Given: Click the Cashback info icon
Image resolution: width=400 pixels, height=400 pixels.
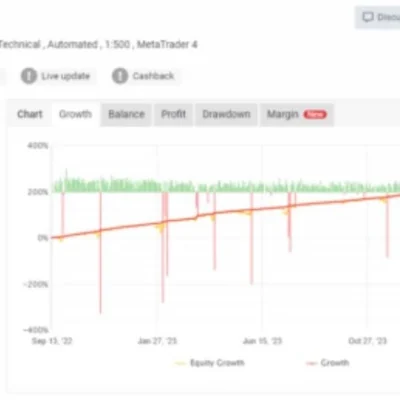Looking at the screenshot, I should 120,76.
